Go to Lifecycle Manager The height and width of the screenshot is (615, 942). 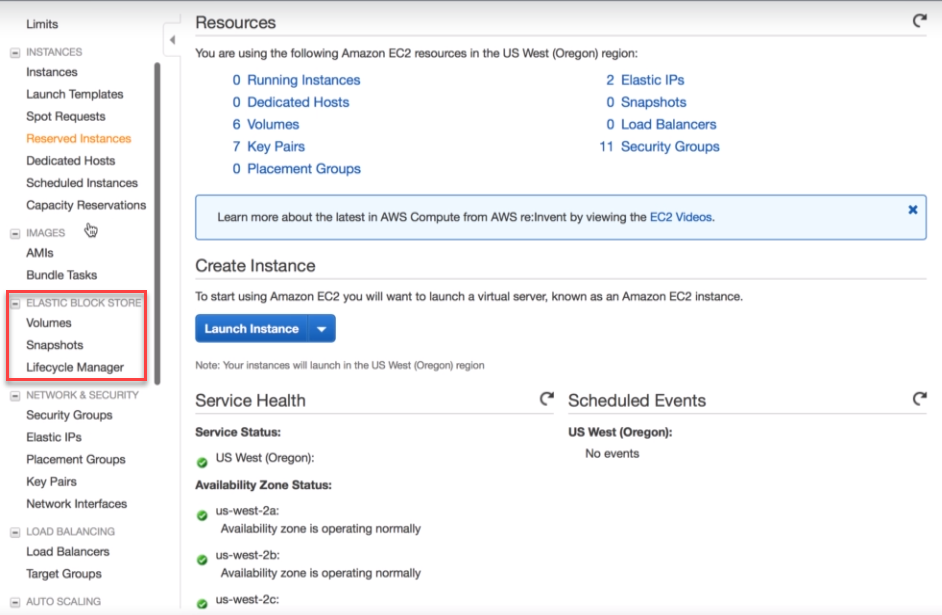pos(75,367)
